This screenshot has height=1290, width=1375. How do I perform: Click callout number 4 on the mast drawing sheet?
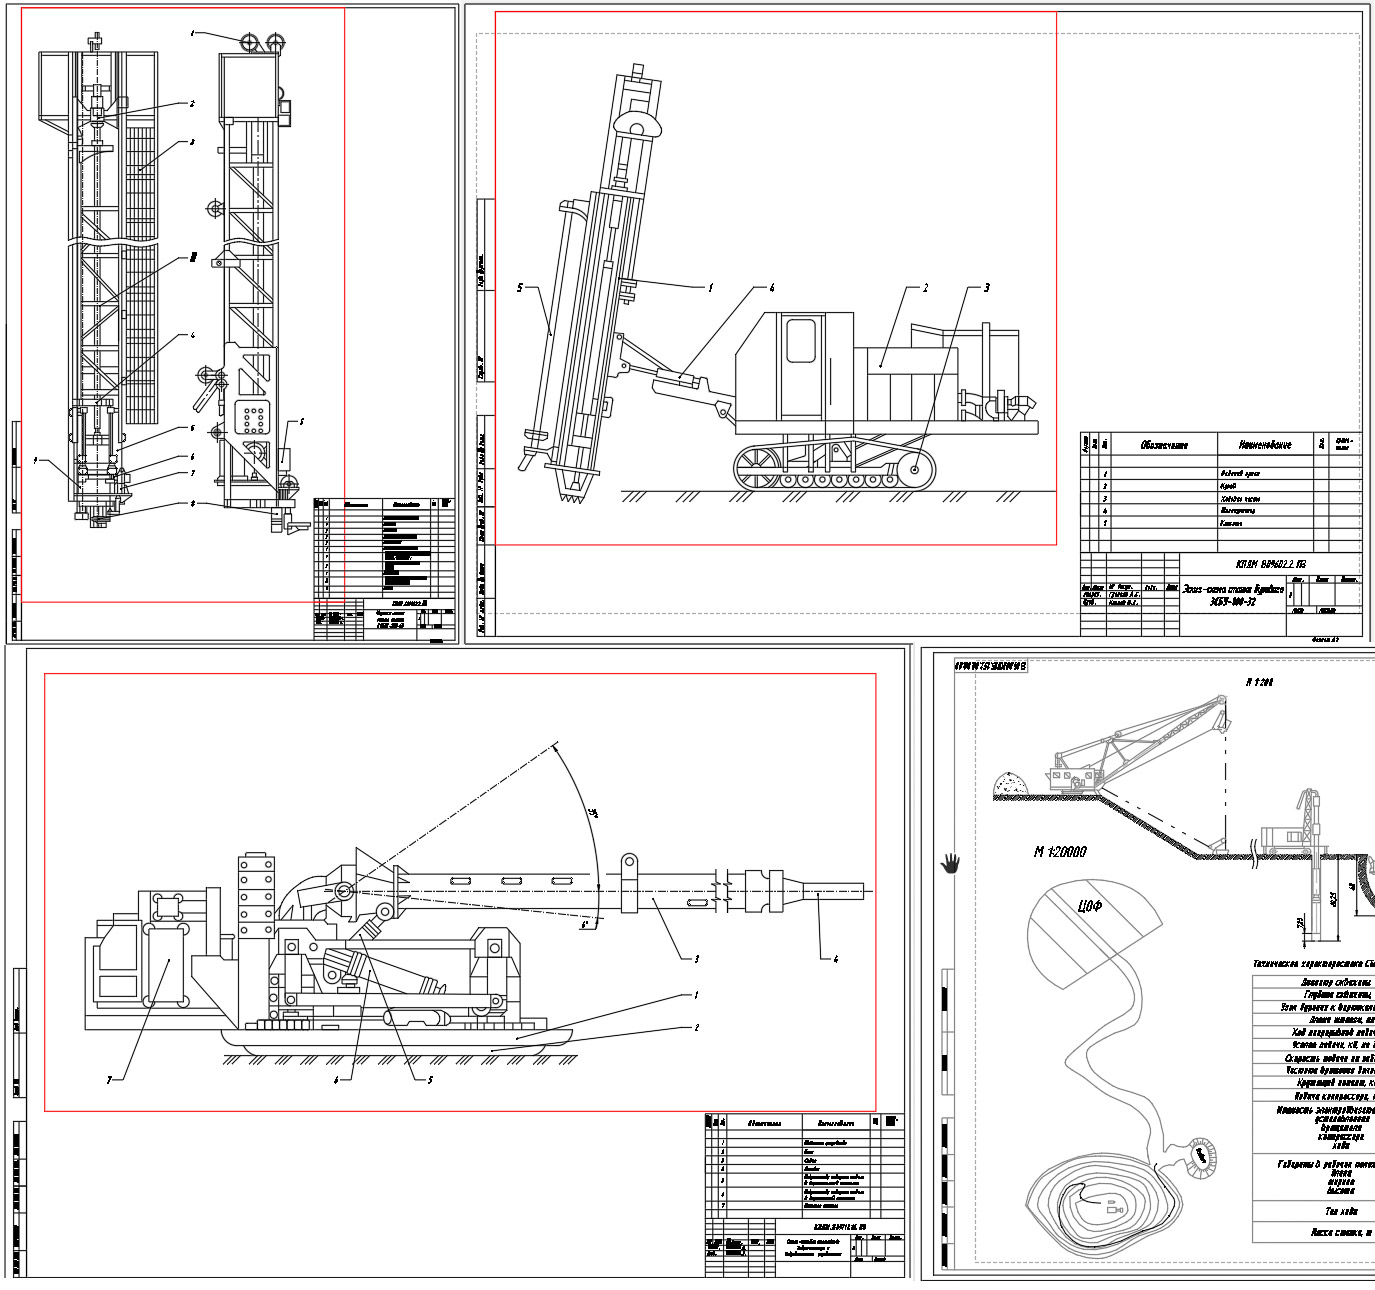[191, 336]
